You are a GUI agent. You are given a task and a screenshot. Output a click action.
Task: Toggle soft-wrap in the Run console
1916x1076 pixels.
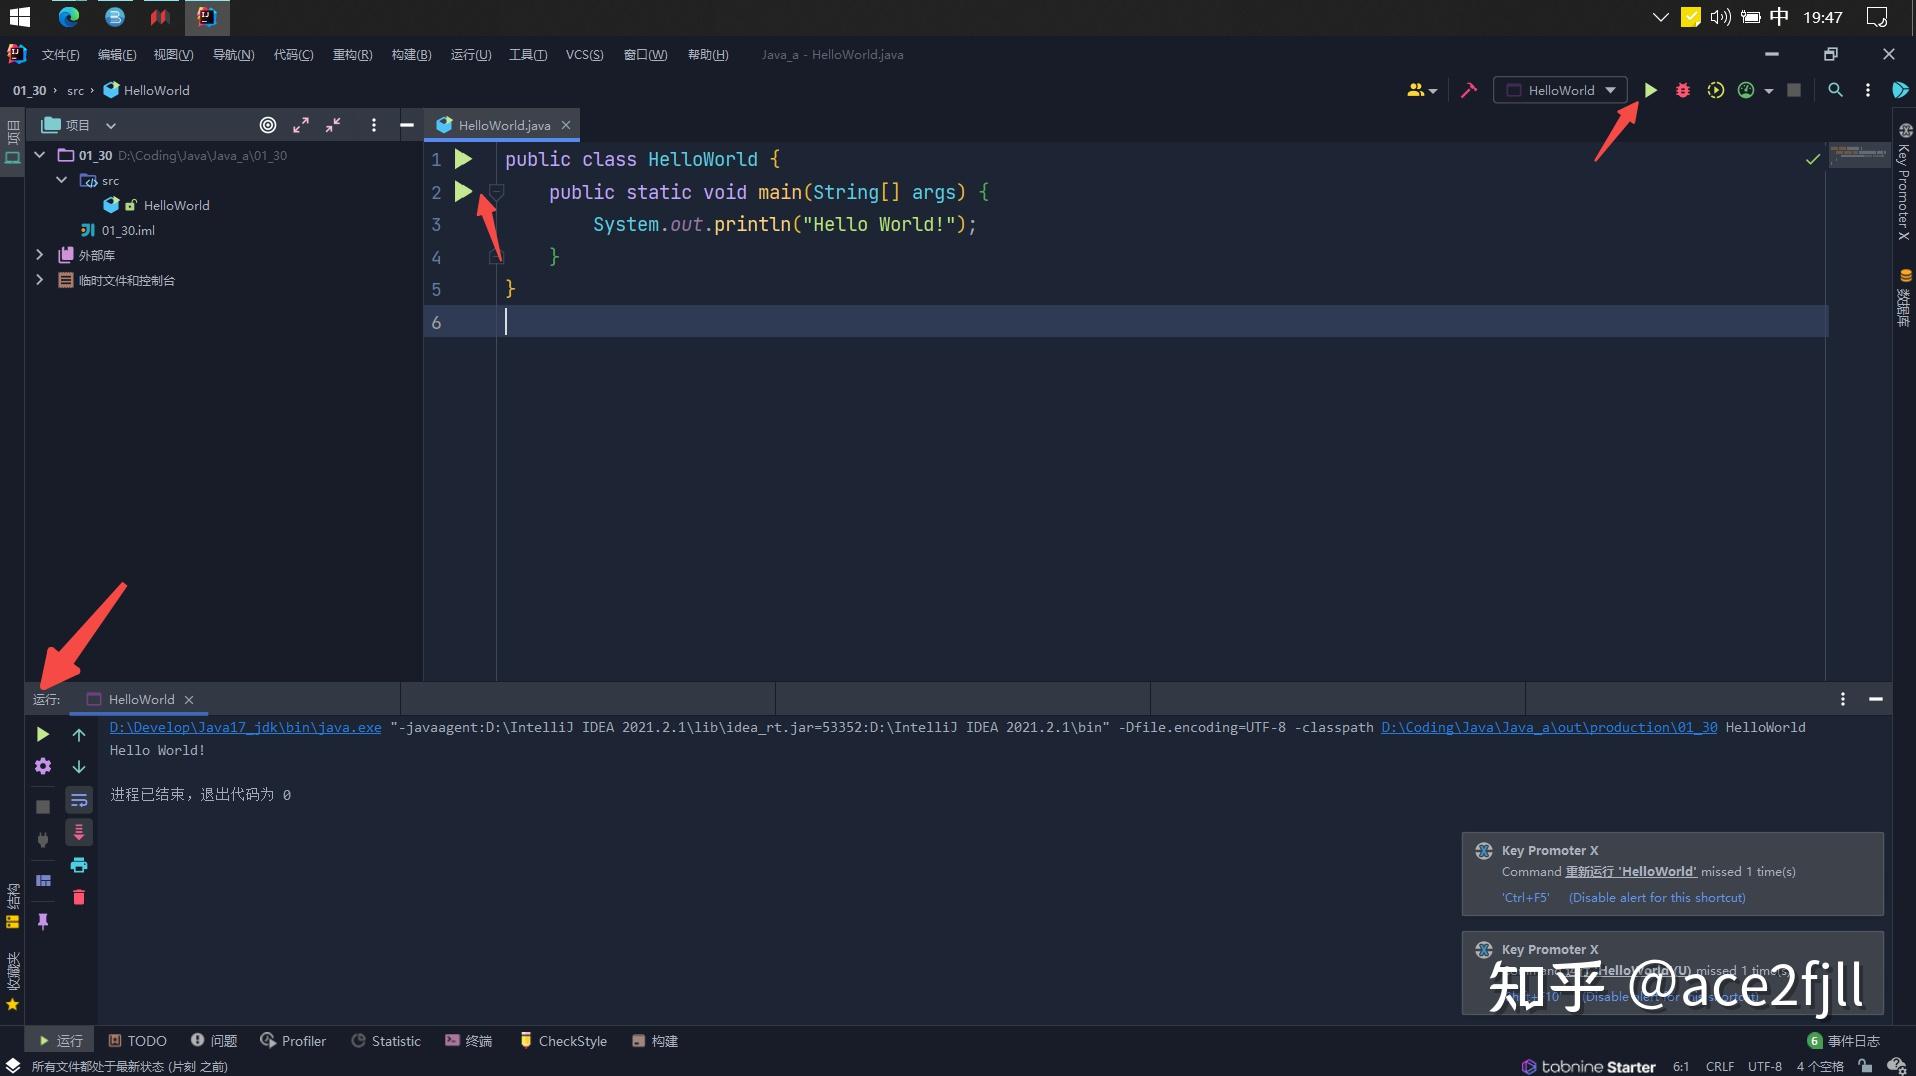click(x=79, y=800)
